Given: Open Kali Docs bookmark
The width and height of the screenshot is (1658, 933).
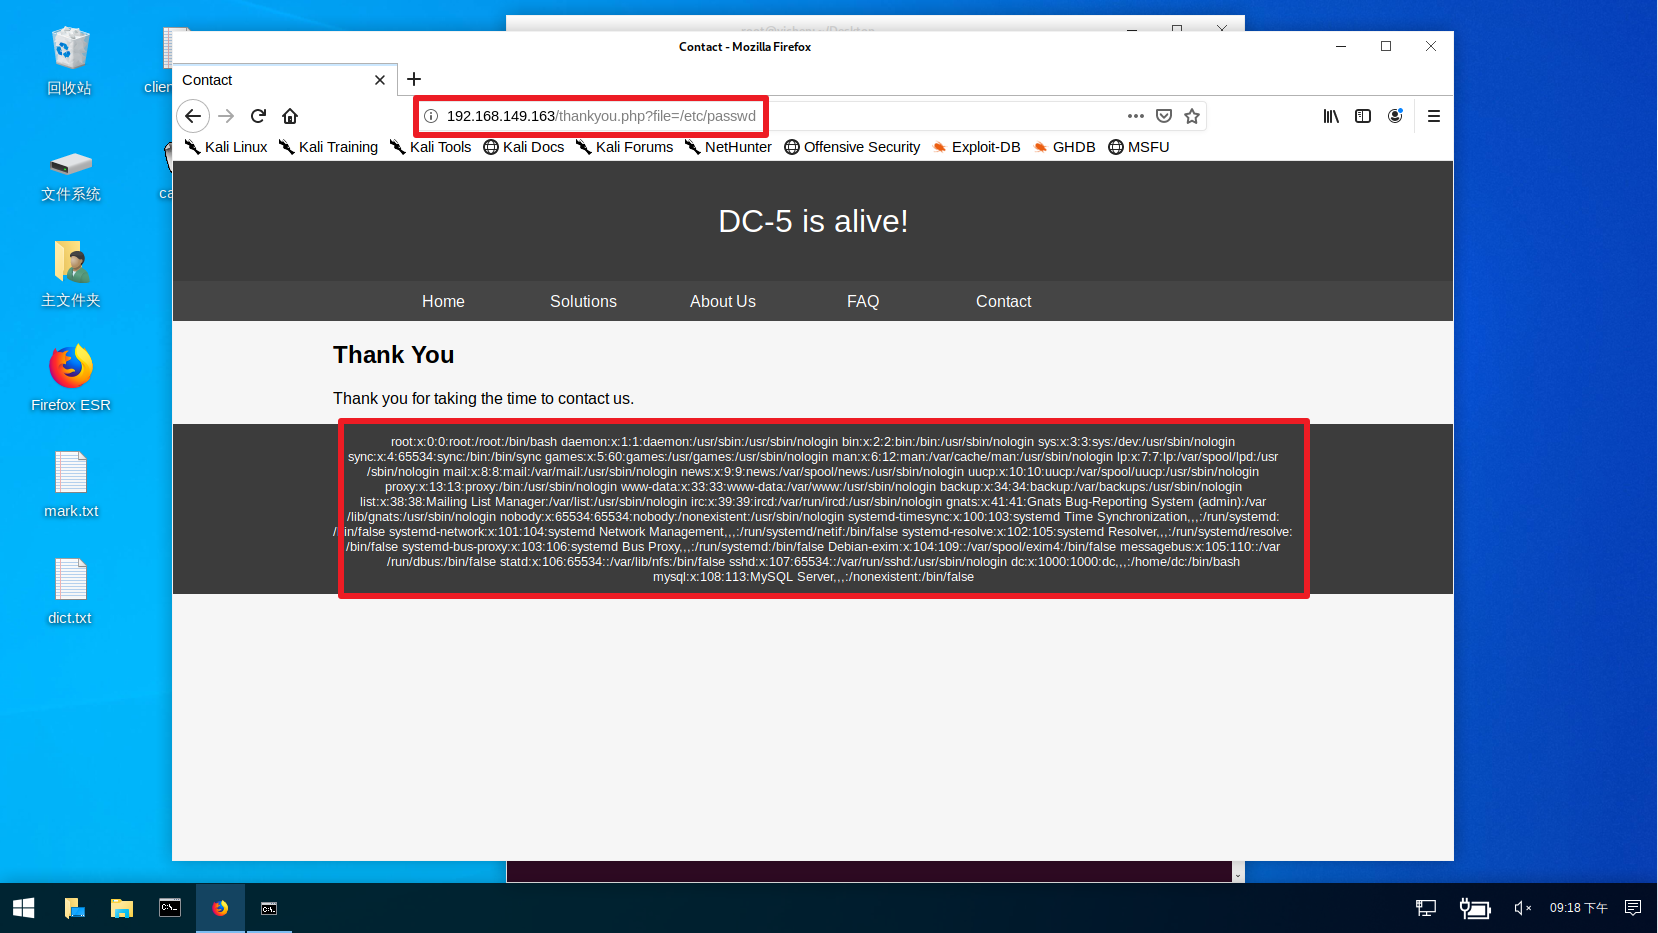Looking at the screenshot, I should coord(524,147).
